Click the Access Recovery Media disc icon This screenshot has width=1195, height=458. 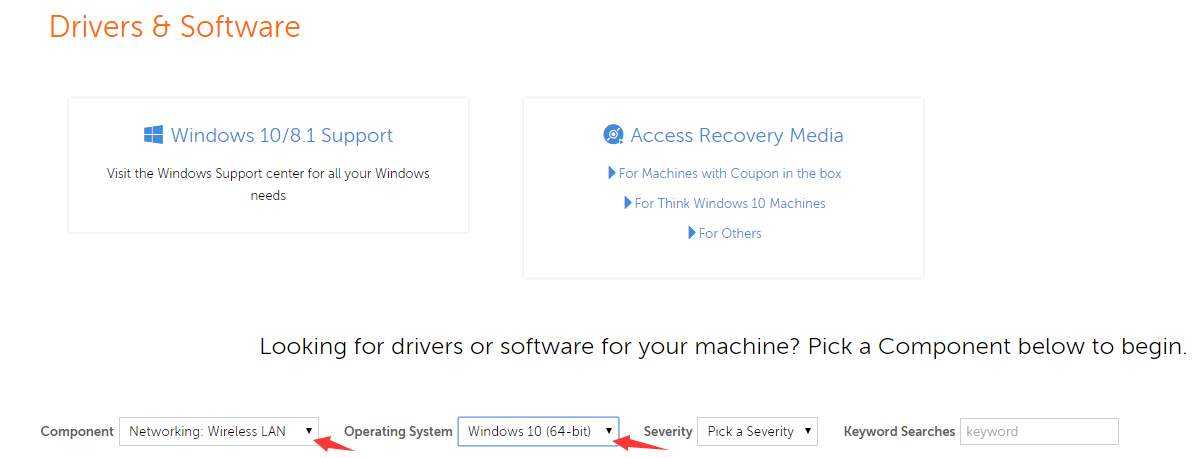613,135
